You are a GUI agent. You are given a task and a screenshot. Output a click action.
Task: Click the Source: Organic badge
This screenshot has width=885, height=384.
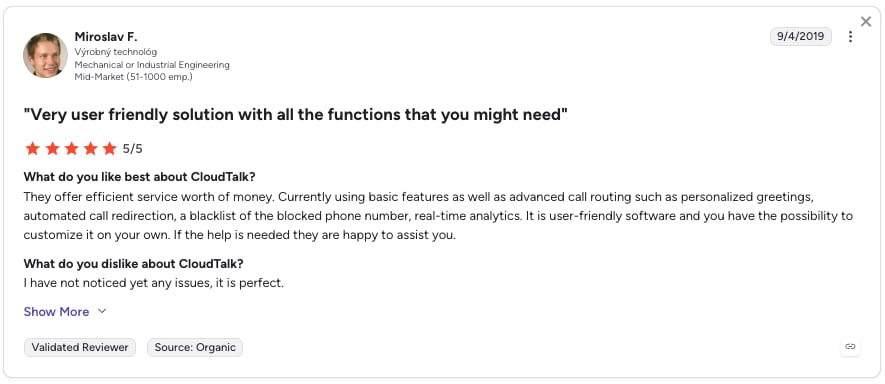tap(195, 347)
